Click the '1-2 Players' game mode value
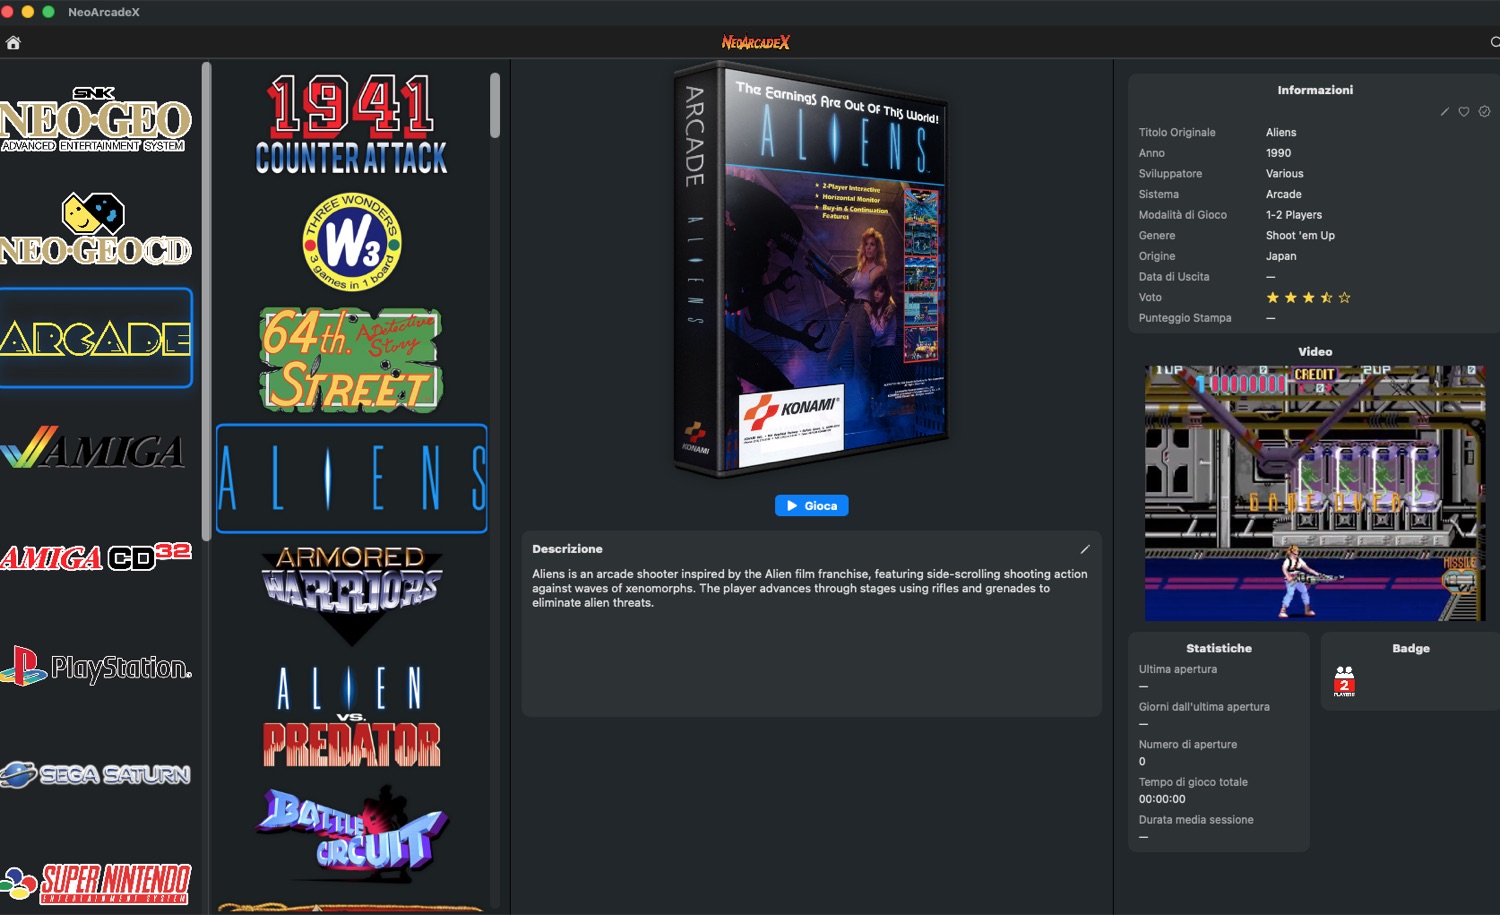 [x=1294, y=215]
